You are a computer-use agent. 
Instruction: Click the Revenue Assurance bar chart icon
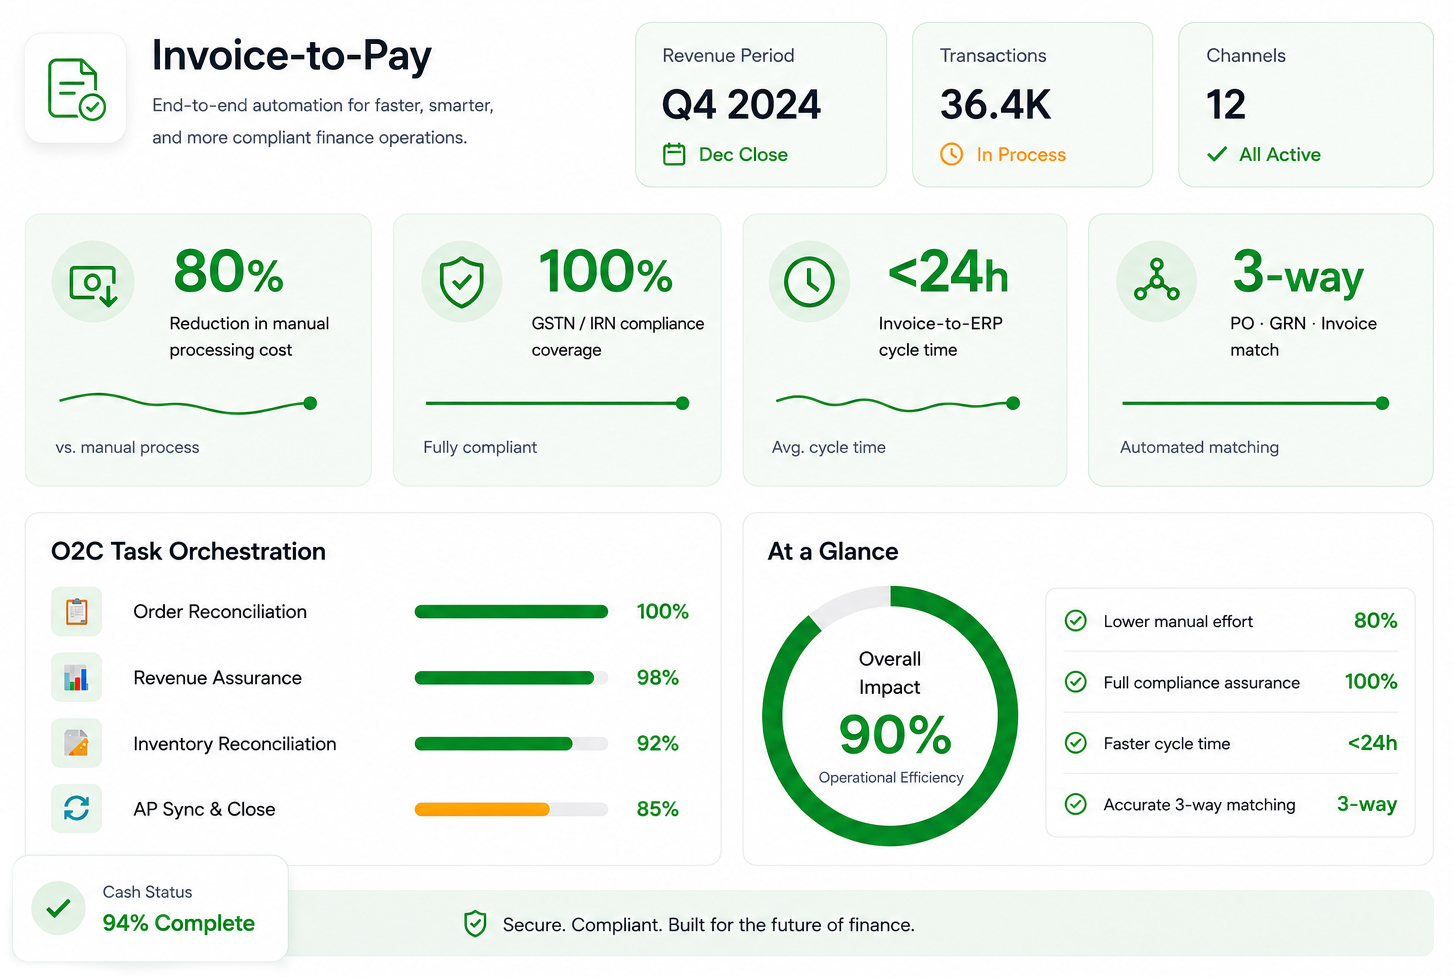pyautogui.click(x=76, y=678)
